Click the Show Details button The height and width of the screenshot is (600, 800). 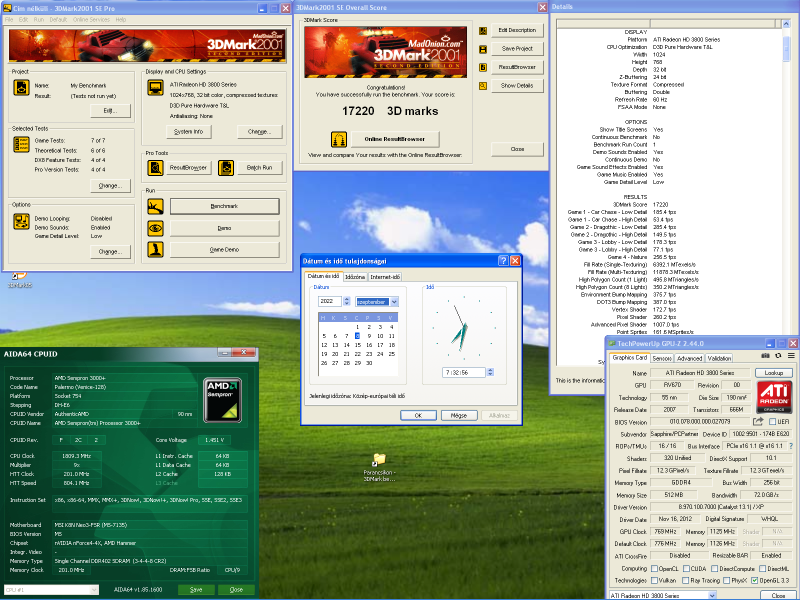tap(517, 86)
